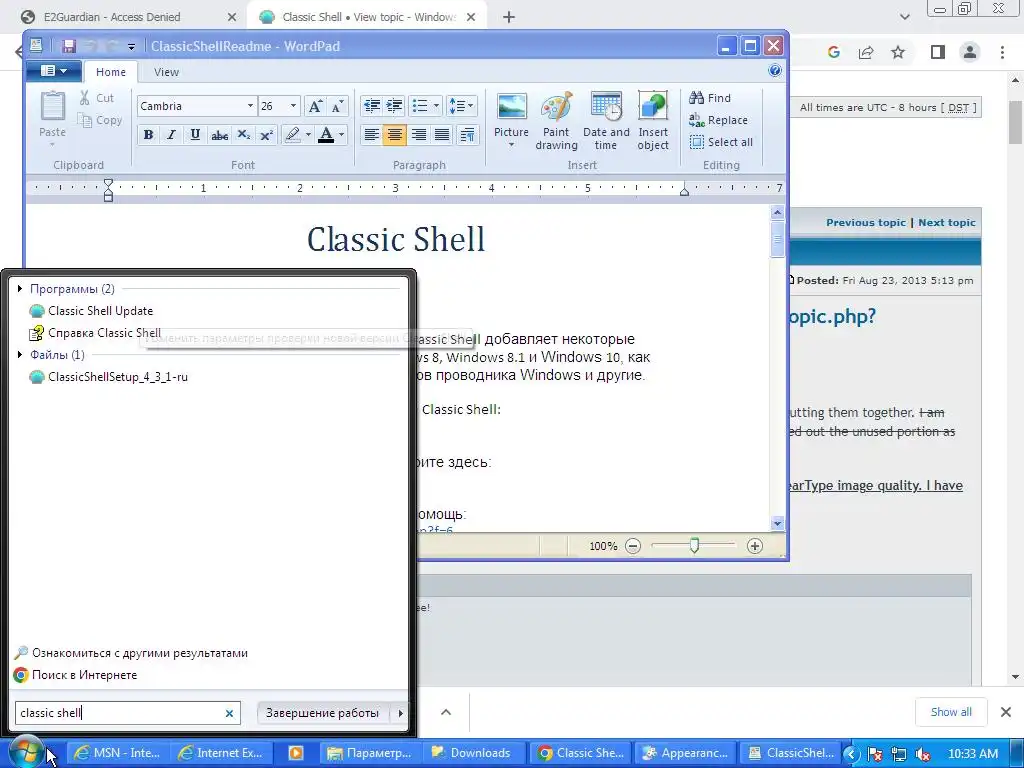Zoom out with WordPad minus button
The height and width of the screenshot is (768, 1024).
(x=633, y=546)
